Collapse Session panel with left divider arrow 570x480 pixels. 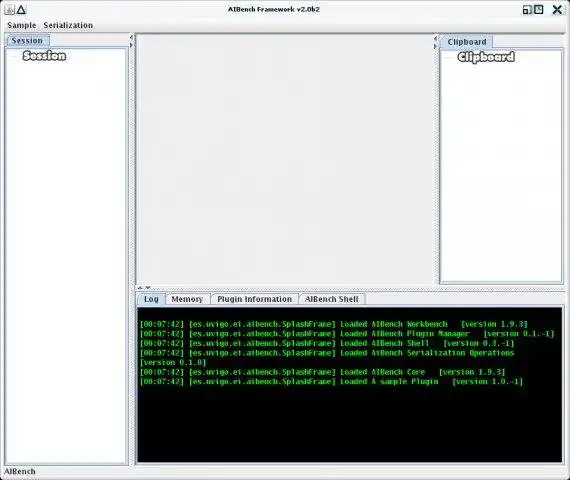[131, 37]
